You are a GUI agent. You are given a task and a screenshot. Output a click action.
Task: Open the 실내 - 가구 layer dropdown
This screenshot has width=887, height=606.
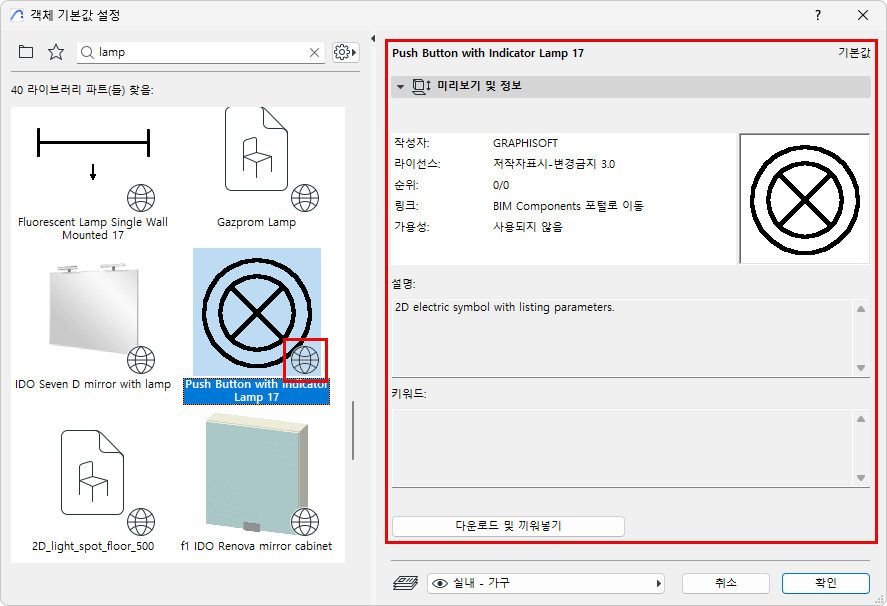(x=545, y=583)
